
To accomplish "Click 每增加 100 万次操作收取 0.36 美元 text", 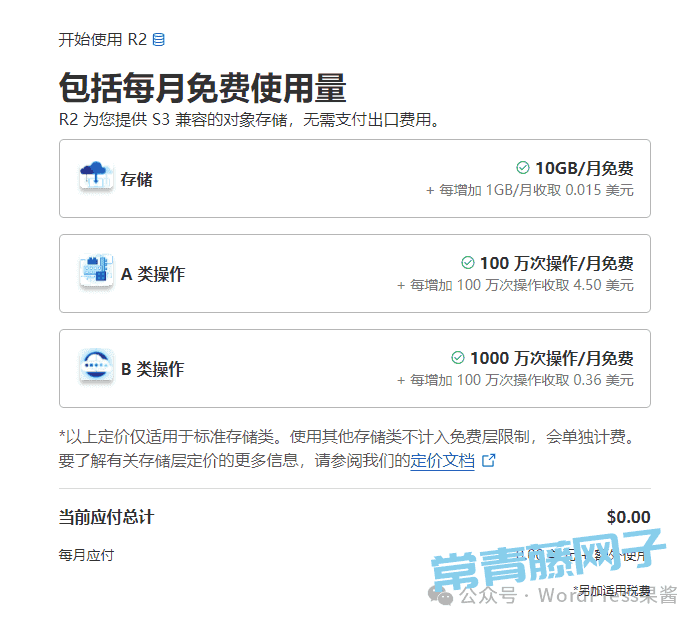I will point(515,380).
